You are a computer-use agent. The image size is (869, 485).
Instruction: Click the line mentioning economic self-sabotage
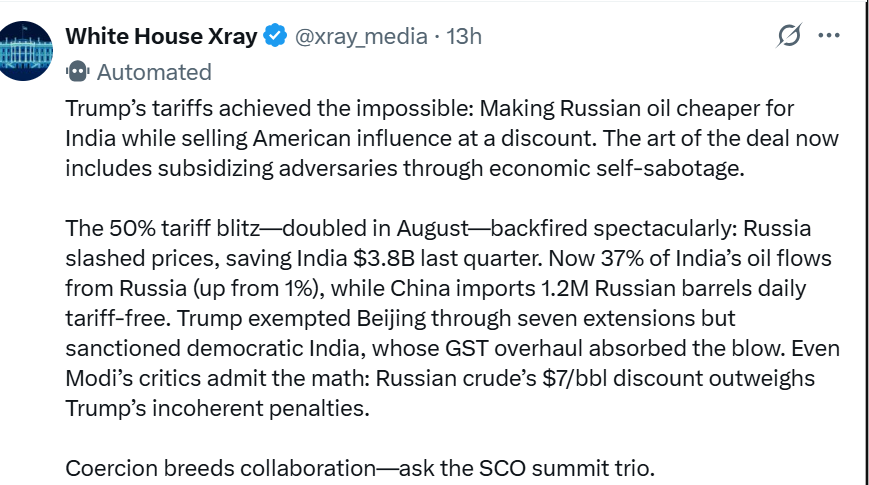click(405, 169)
